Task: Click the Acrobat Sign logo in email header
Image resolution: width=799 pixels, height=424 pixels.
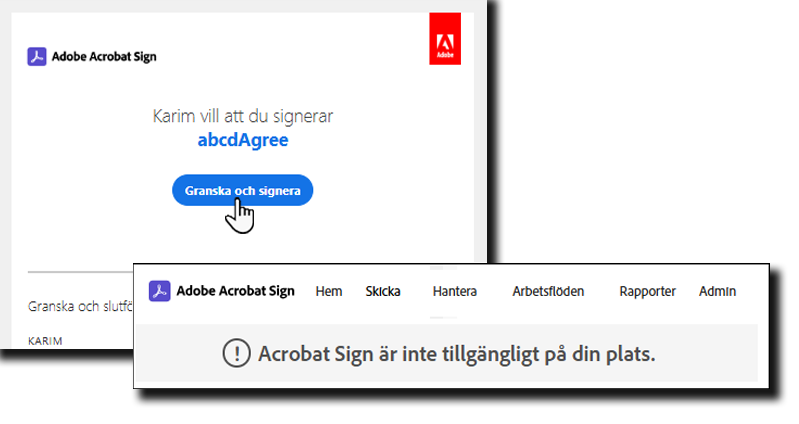Action: tap(36, 57)
